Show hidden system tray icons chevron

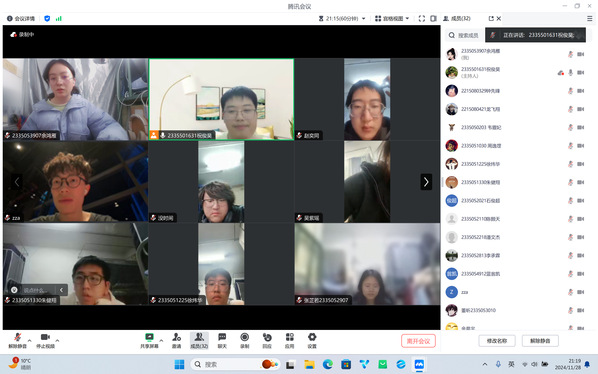(x=485, y=364)
